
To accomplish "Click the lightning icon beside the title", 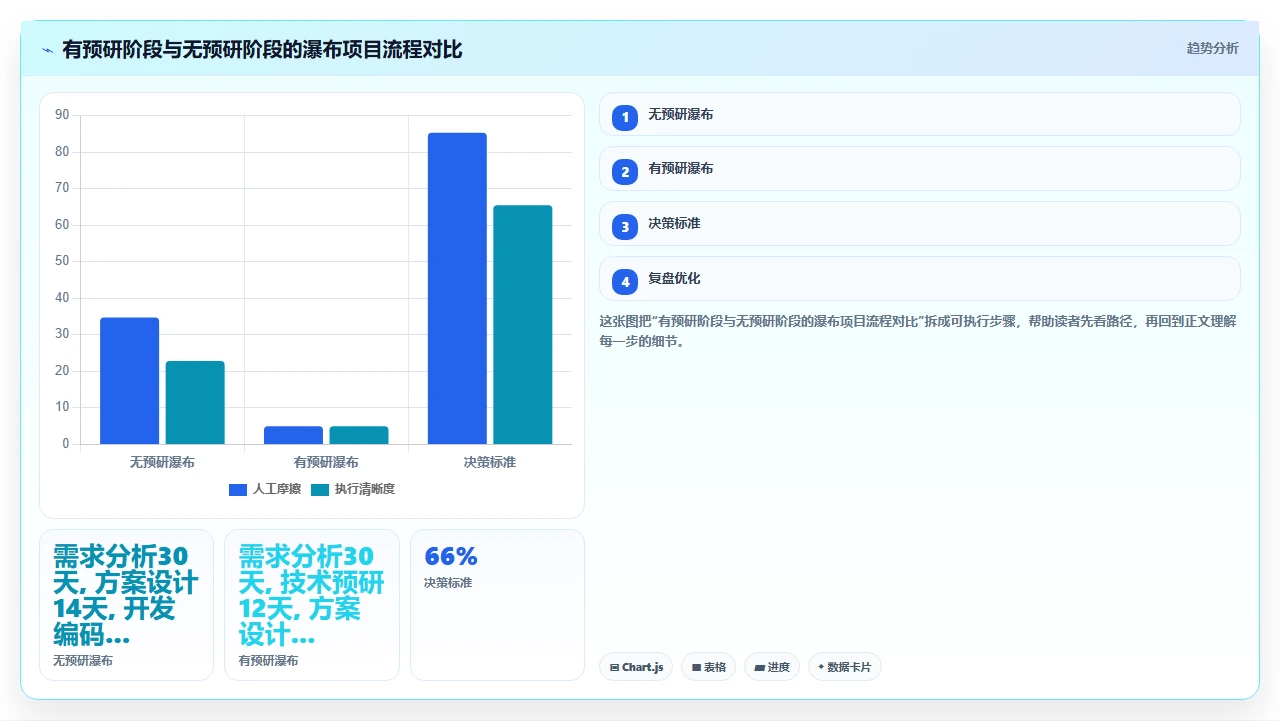I will [x=47, y=50].
